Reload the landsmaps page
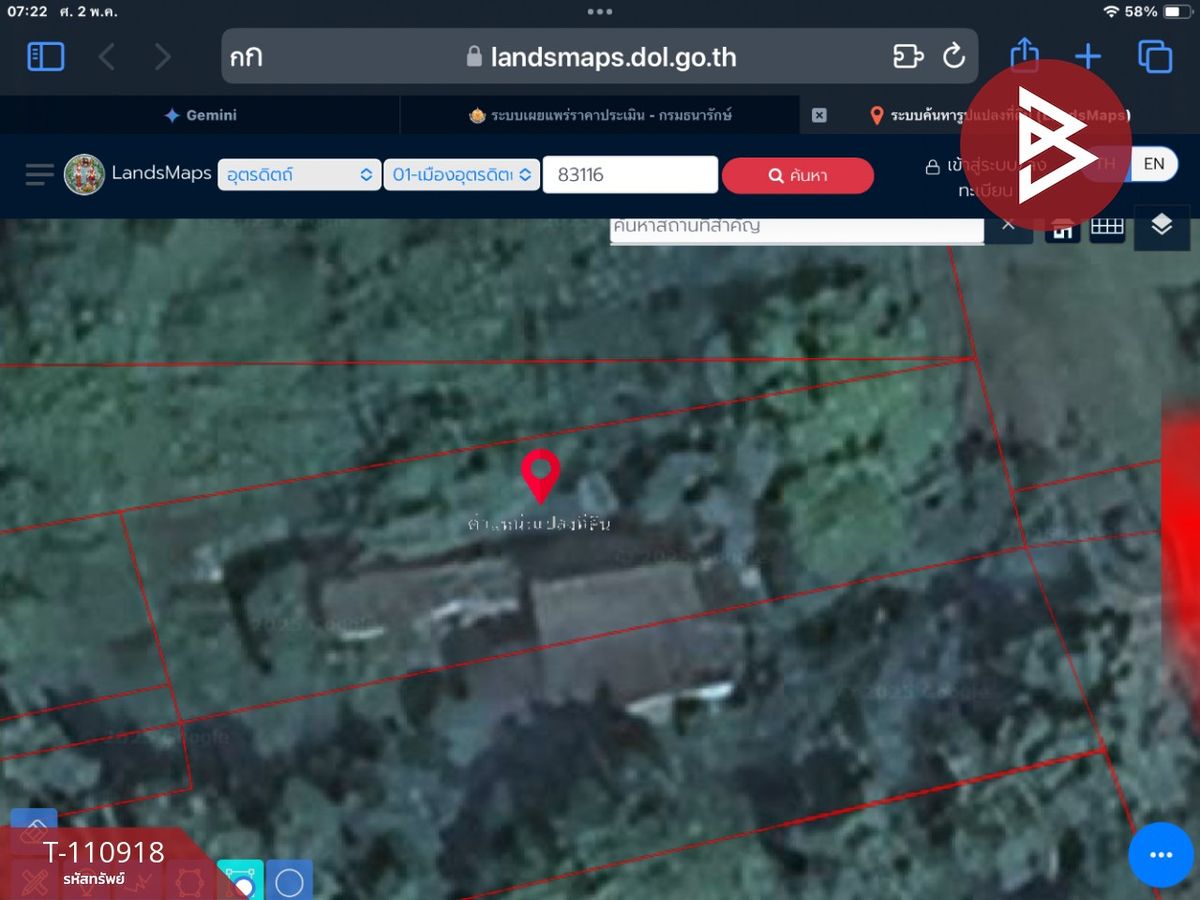 point(954,56)
